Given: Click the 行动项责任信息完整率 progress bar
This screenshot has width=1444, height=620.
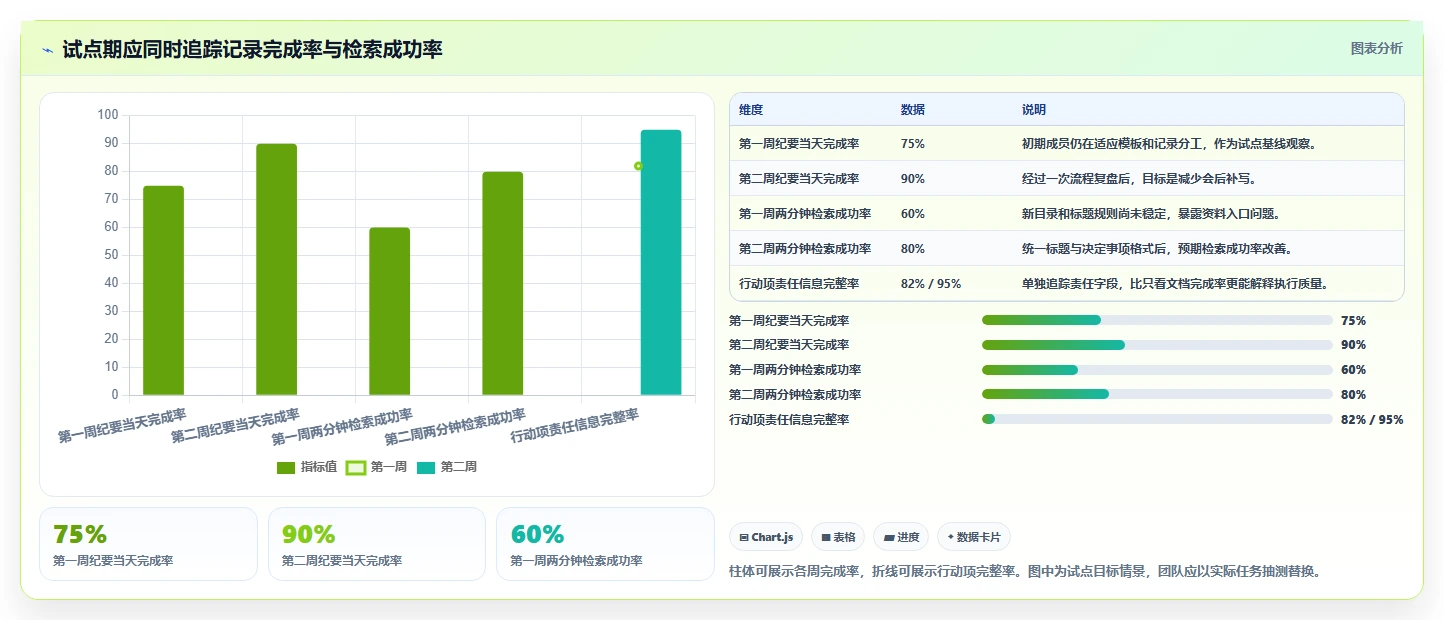Looking at the screenshot, I should click(1157, 419).
